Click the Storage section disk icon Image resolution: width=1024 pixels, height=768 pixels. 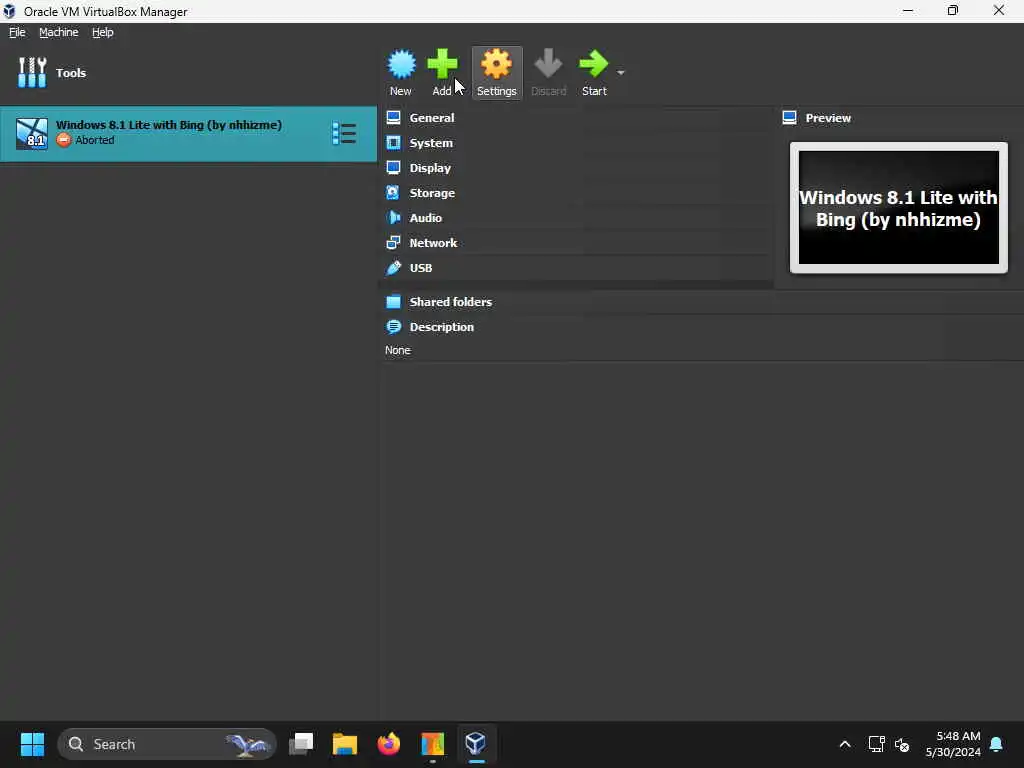pyautogui.click(x=393, y=193)
